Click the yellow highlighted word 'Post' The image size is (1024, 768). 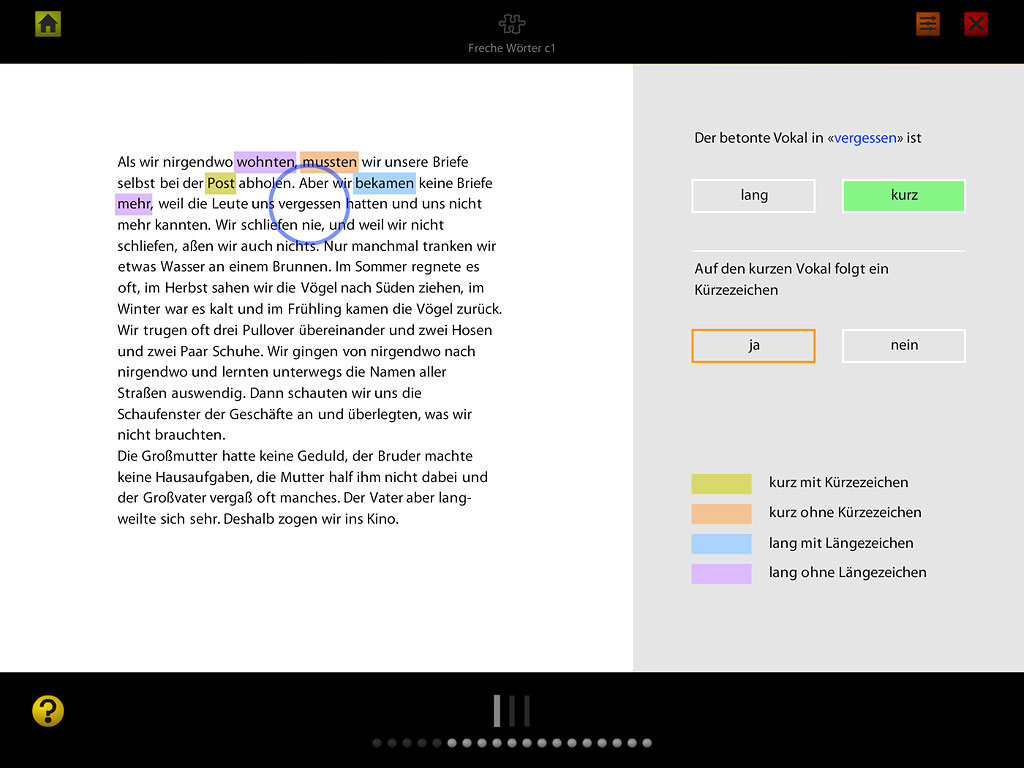[220, 183]
